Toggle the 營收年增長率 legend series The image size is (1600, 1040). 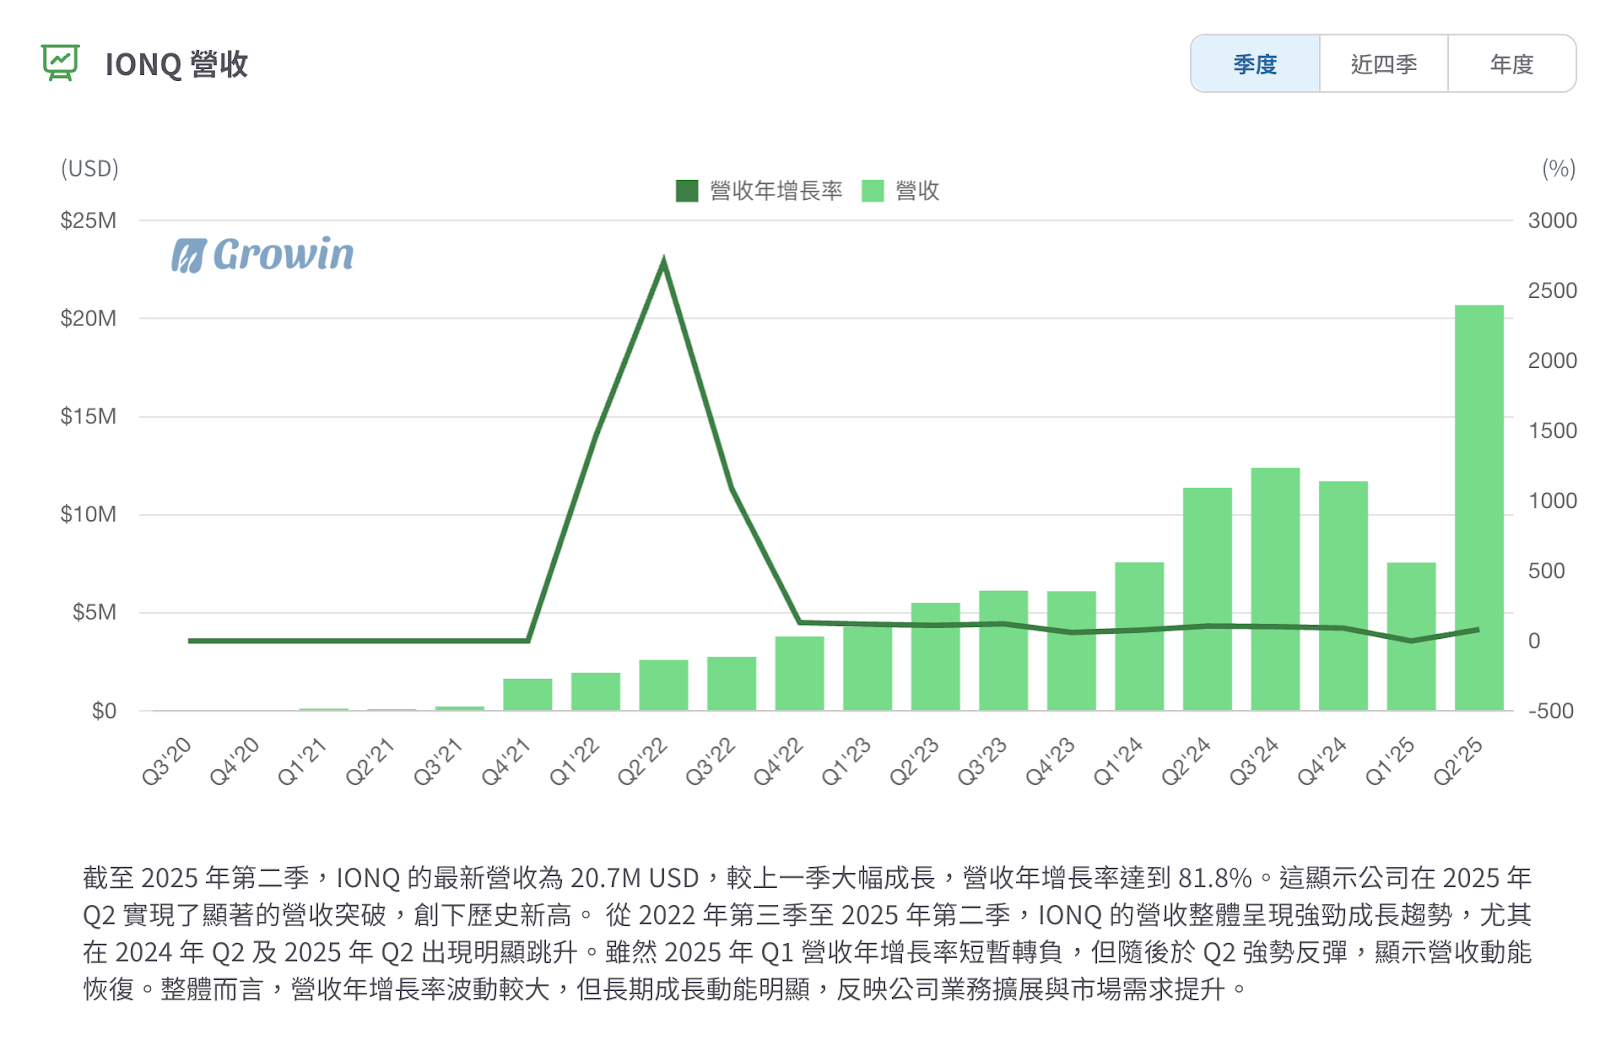[x=775, y=191]
